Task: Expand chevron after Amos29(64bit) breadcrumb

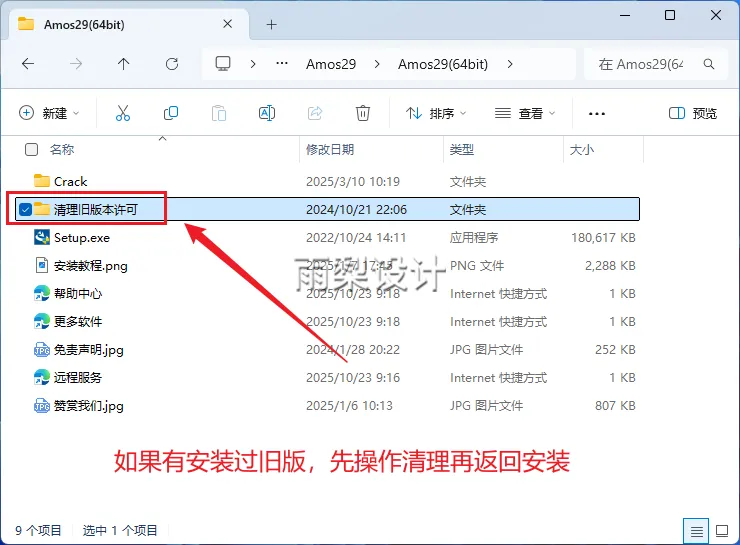Action: [x=510, y=64]
